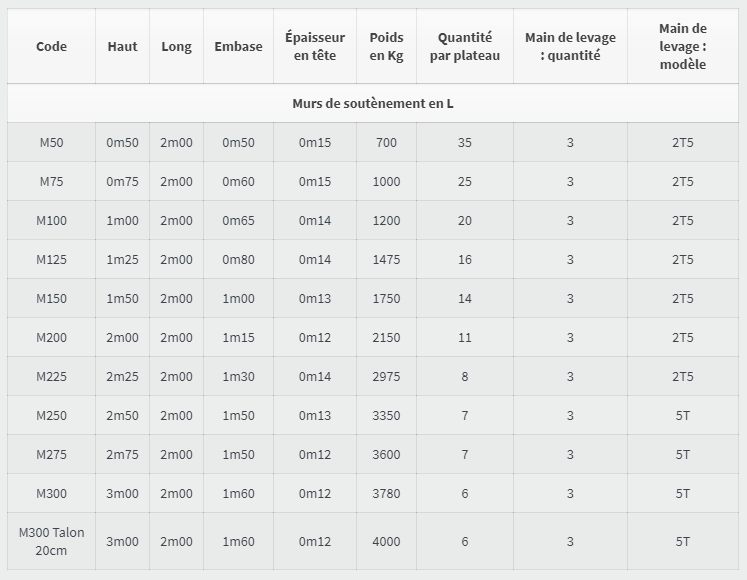
Task: Select the M275 code cell
Action: click(x=51, y=455)
